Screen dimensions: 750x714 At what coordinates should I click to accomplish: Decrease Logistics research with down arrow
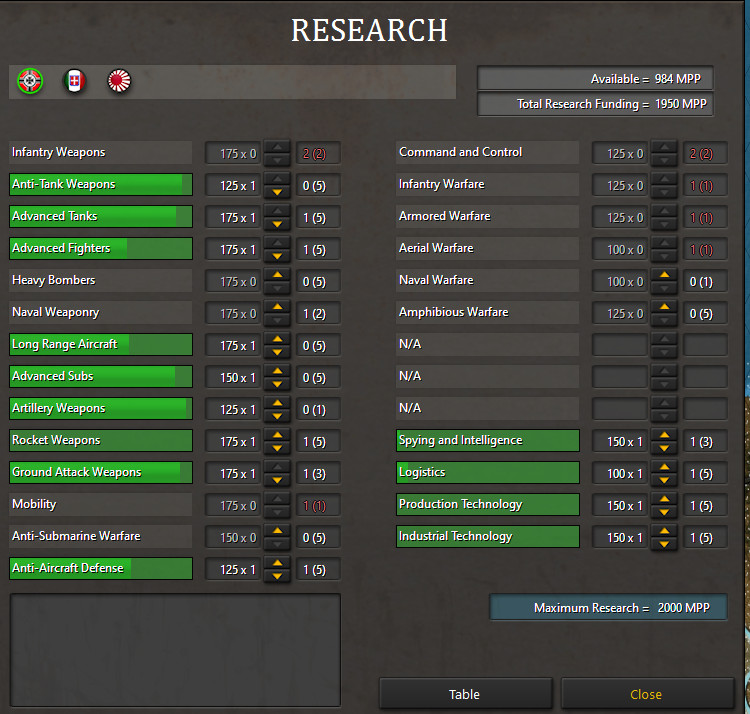(x=664, y=480)
